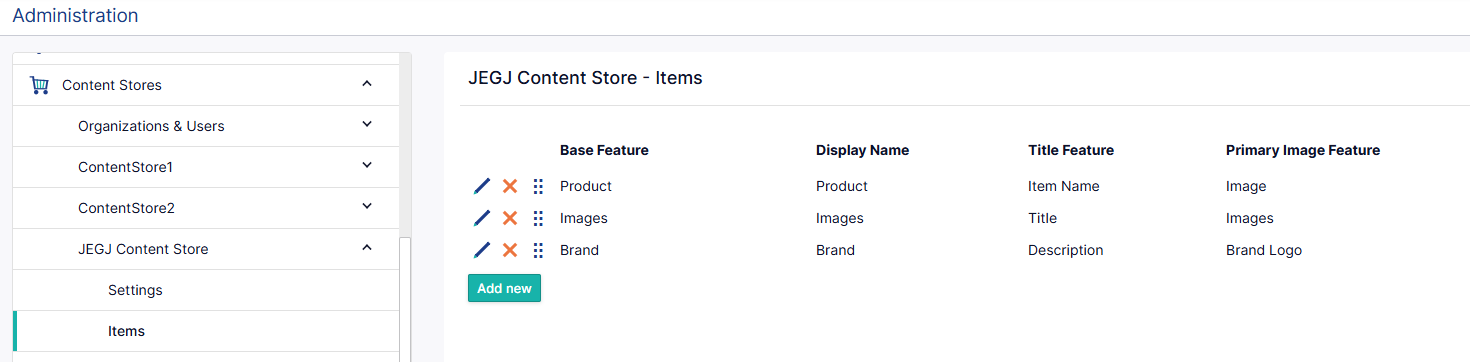Click the 'Brand Logo' cell
Screen dimensions: 1470x362
pyautogui.click(x=1264, y=250)
